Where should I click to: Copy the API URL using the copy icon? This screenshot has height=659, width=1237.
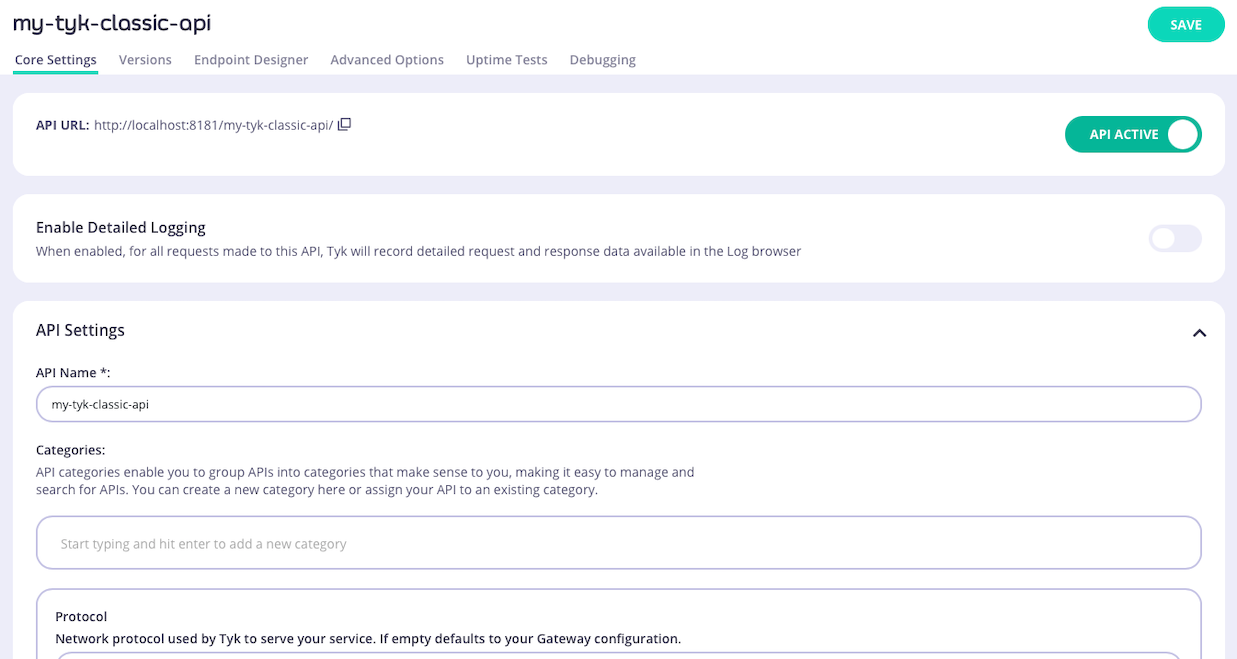tap(344, 124)
